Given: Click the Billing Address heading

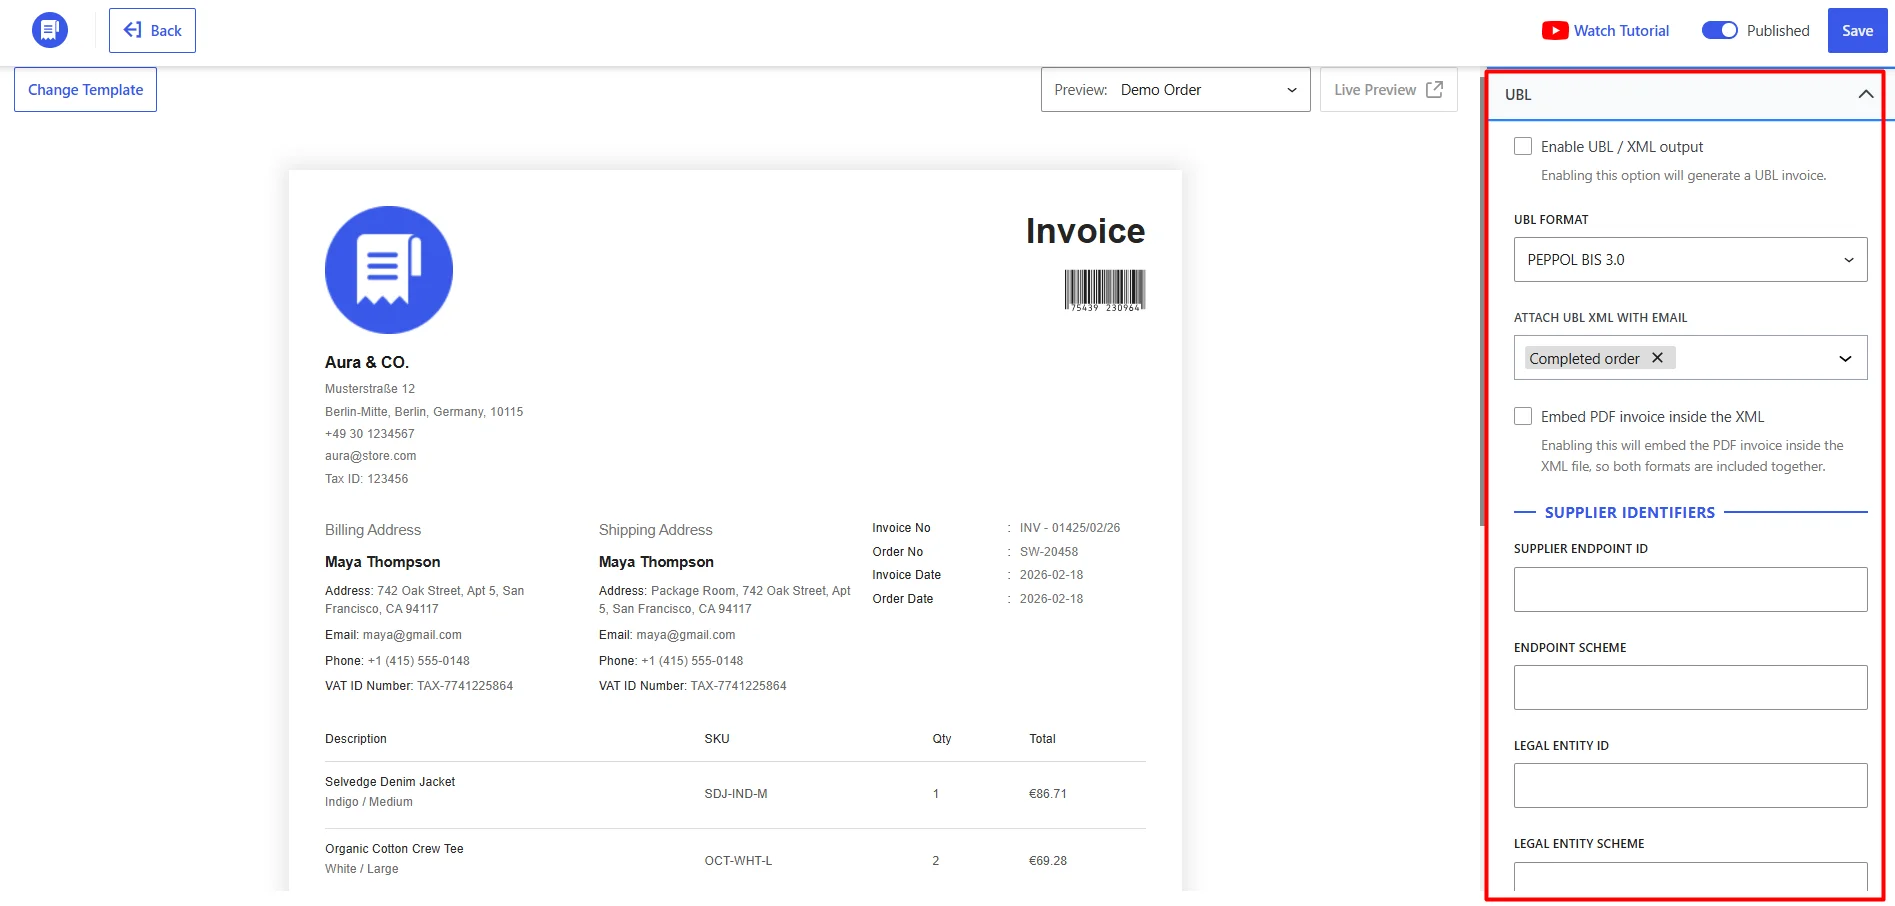Looking at the screenshot, I should tap(373, 530).
